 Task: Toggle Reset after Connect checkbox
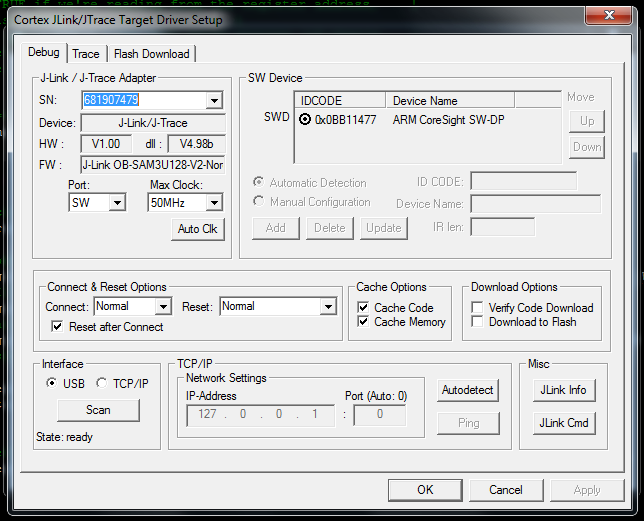58,327
